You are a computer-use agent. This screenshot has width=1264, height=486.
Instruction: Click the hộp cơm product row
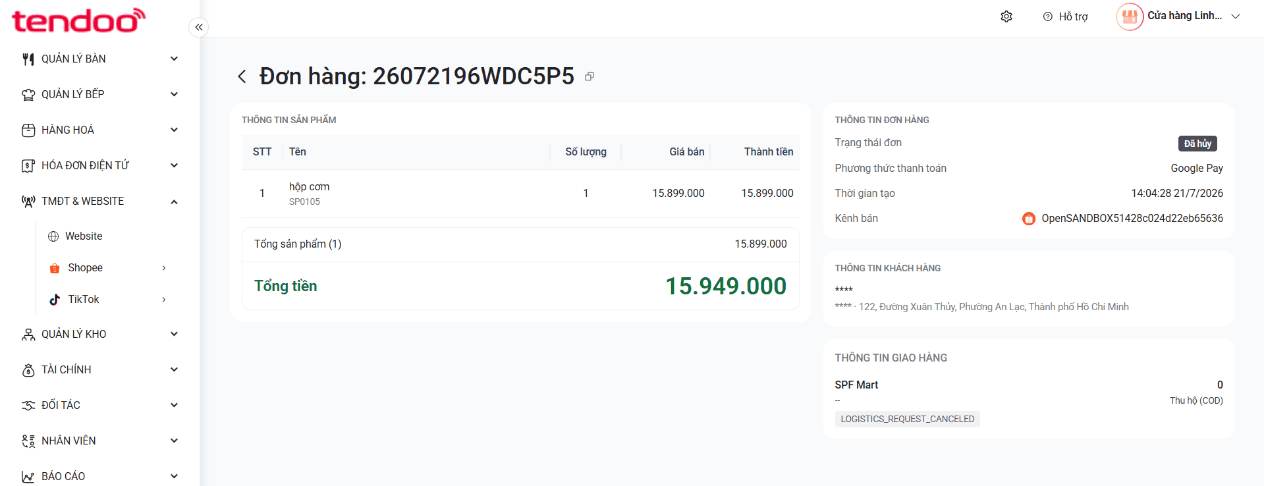coord(520,194)
